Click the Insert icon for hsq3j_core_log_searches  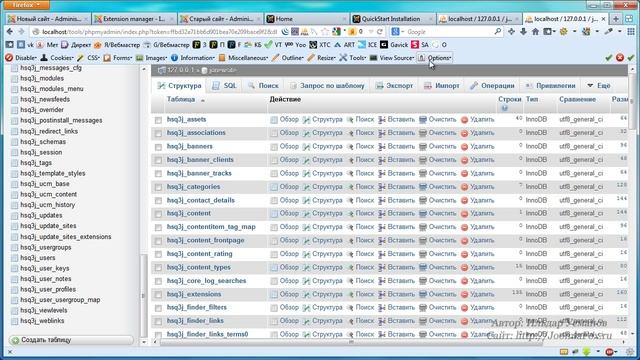(382, 281)
